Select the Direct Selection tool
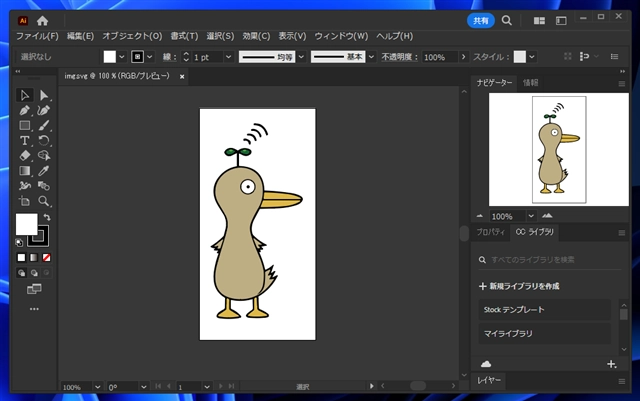 coord(44,95)
